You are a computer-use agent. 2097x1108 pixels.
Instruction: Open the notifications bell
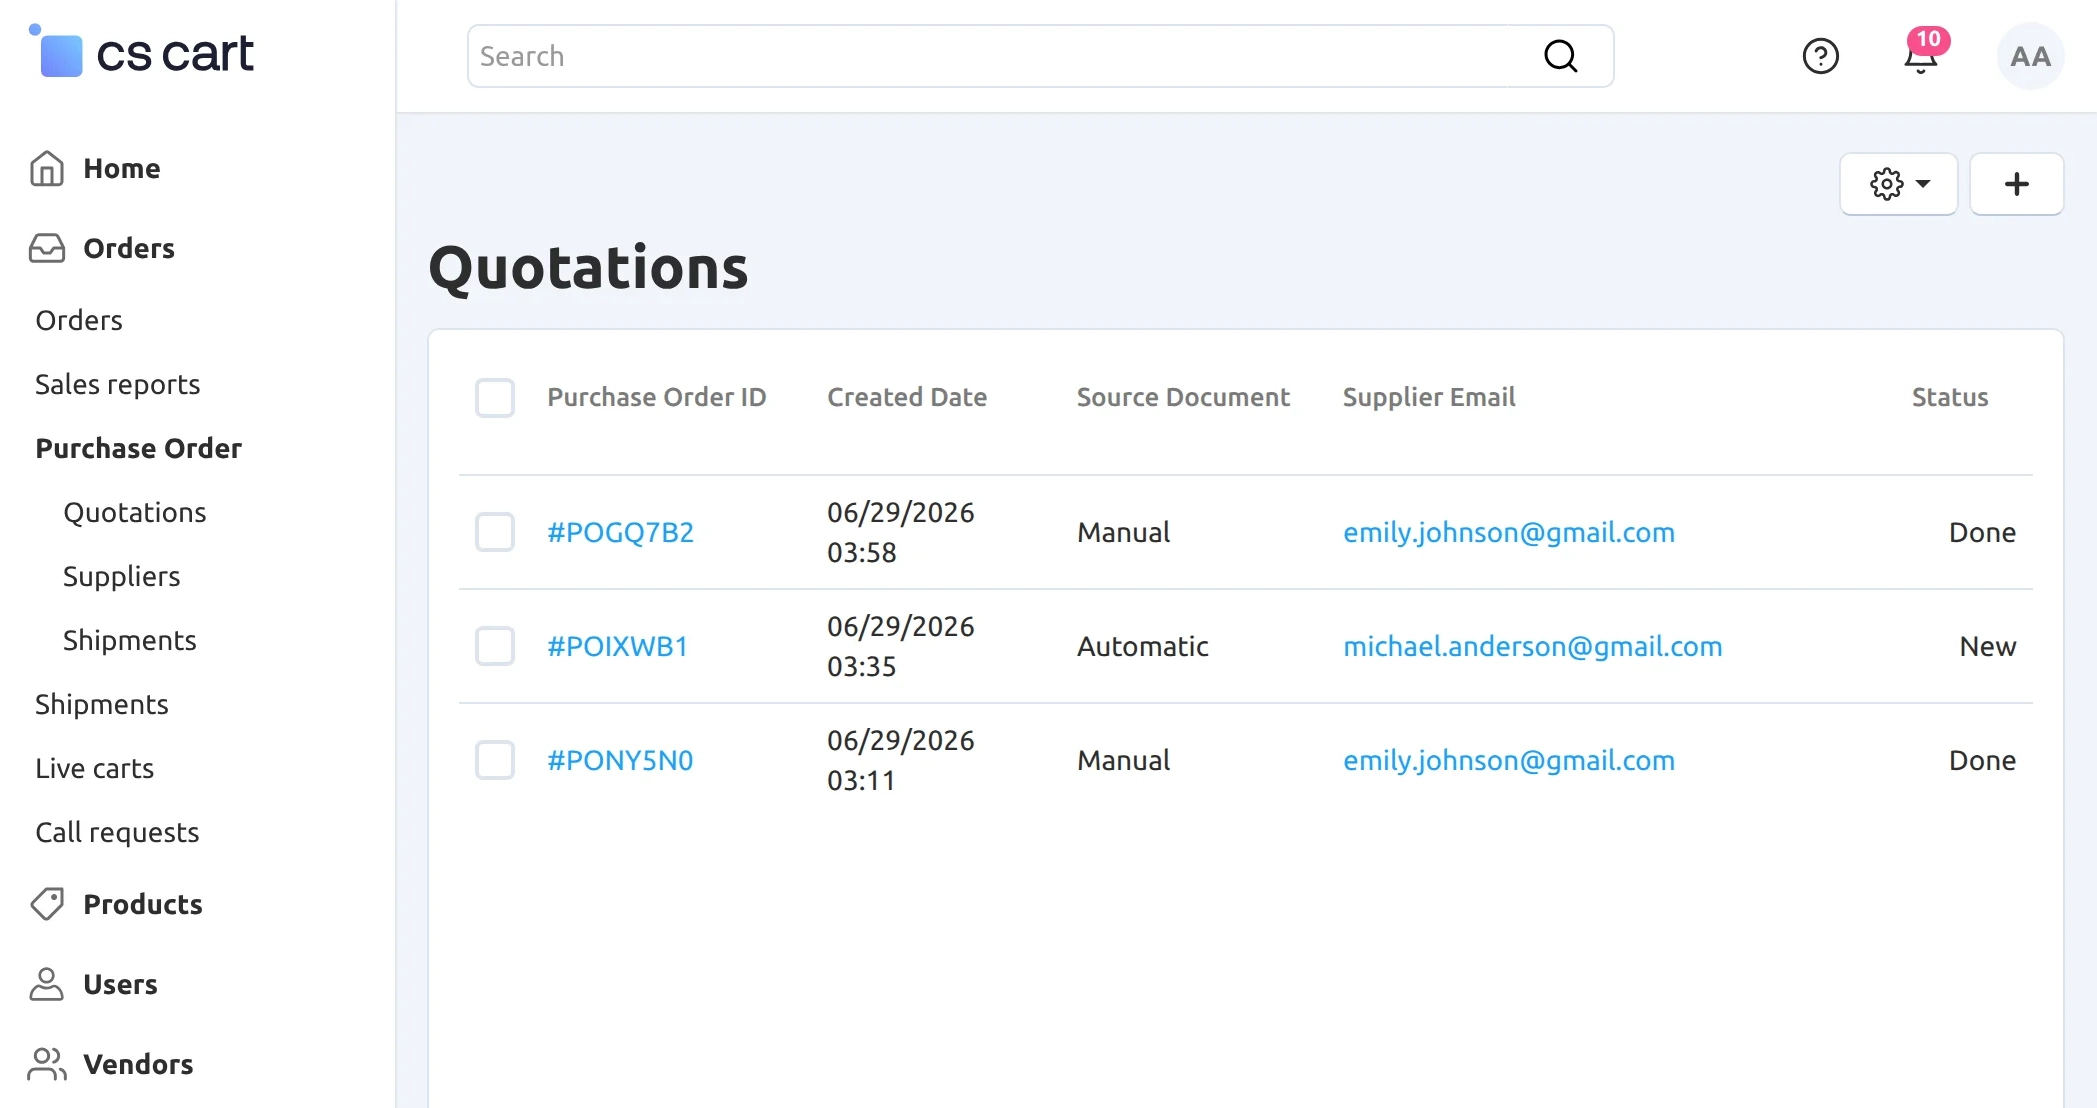tap(1920, 58)
